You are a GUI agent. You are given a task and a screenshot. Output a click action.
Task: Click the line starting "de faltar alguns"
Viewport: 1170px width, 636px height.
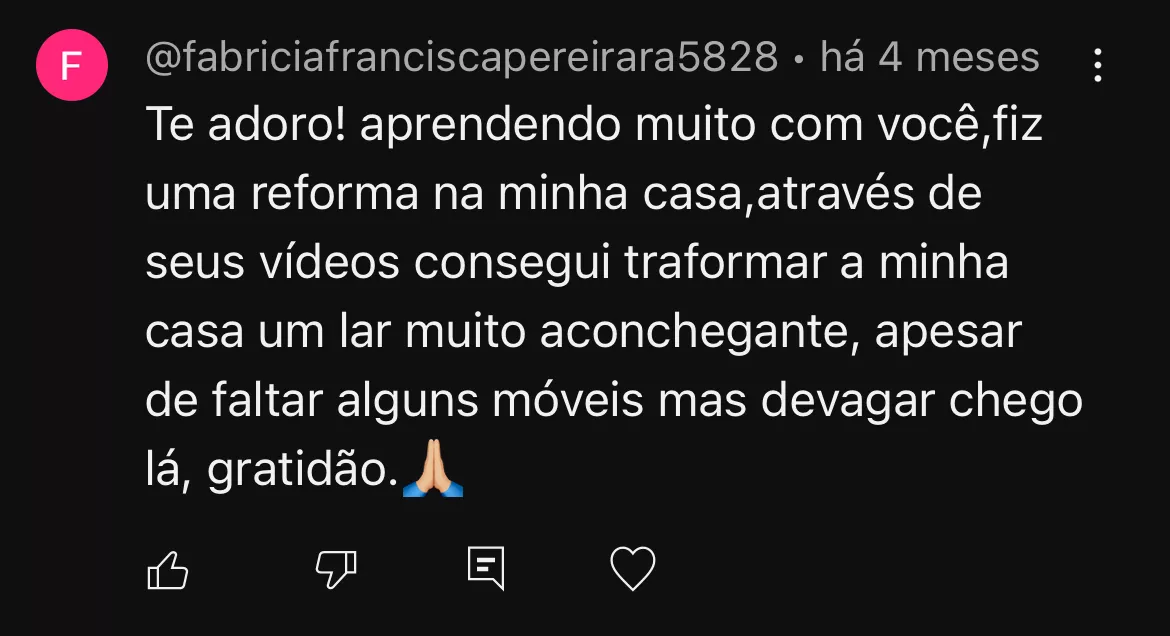point(613,402)
